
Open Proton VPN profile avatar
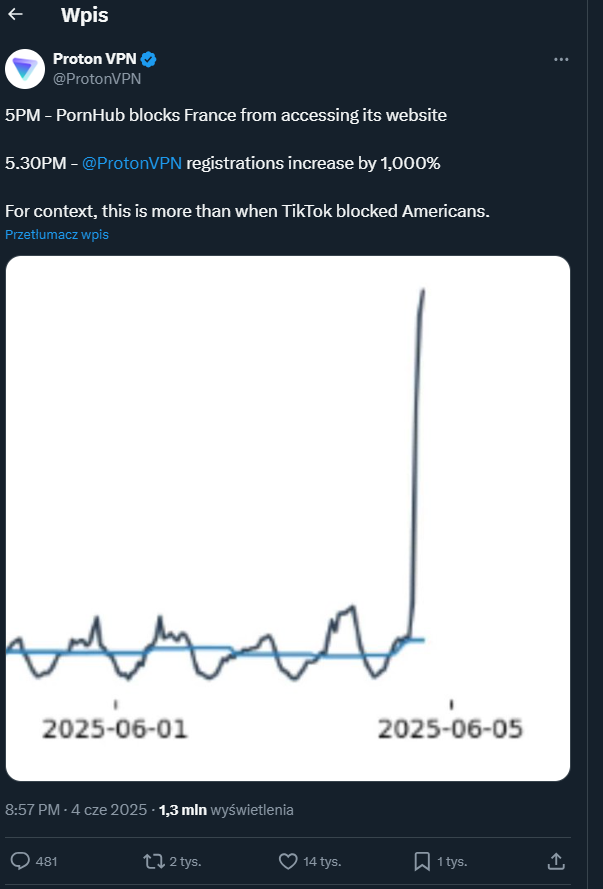(25, 69)
